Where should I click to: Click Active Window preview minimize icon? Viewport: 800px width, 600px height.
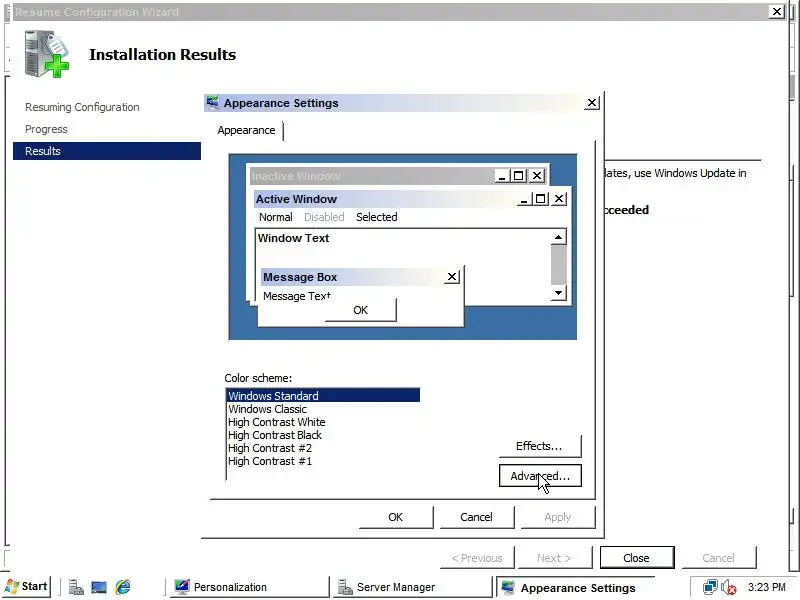tap(524, 198)
